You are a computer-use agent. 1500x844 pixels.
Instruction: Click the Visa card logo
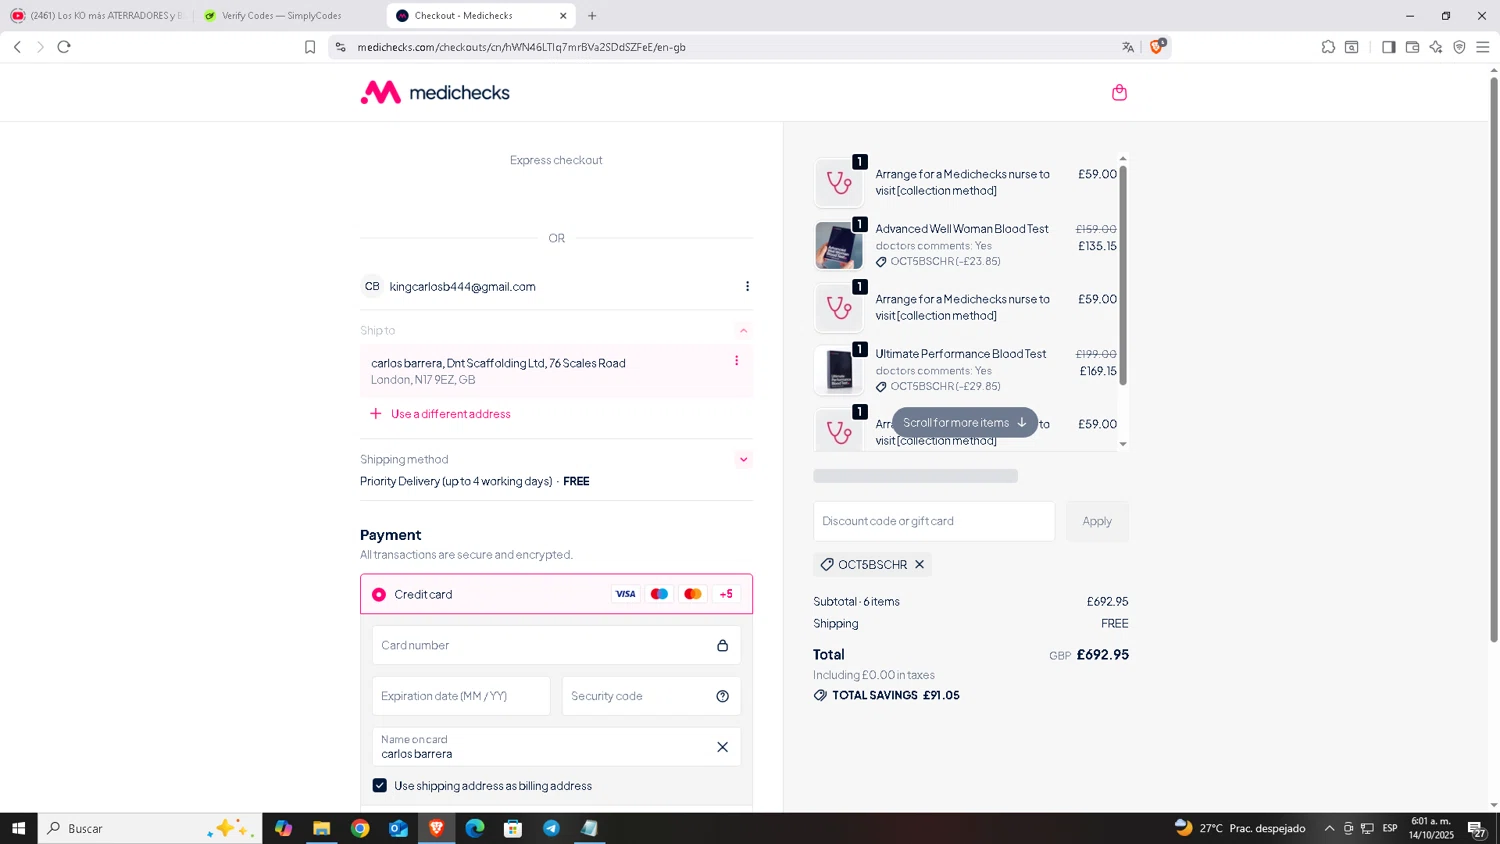coord(625,594)
